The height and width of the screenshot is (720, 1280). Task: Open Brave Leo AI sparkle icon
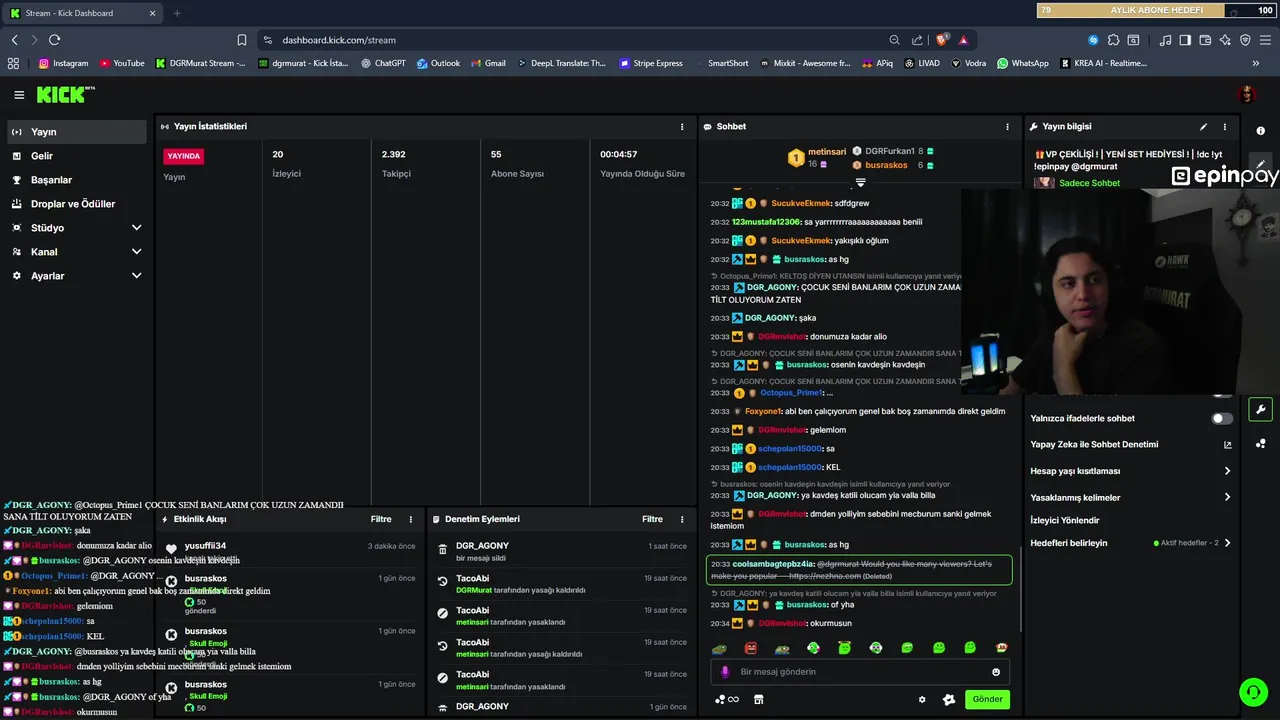click(x=1224, y=40)
